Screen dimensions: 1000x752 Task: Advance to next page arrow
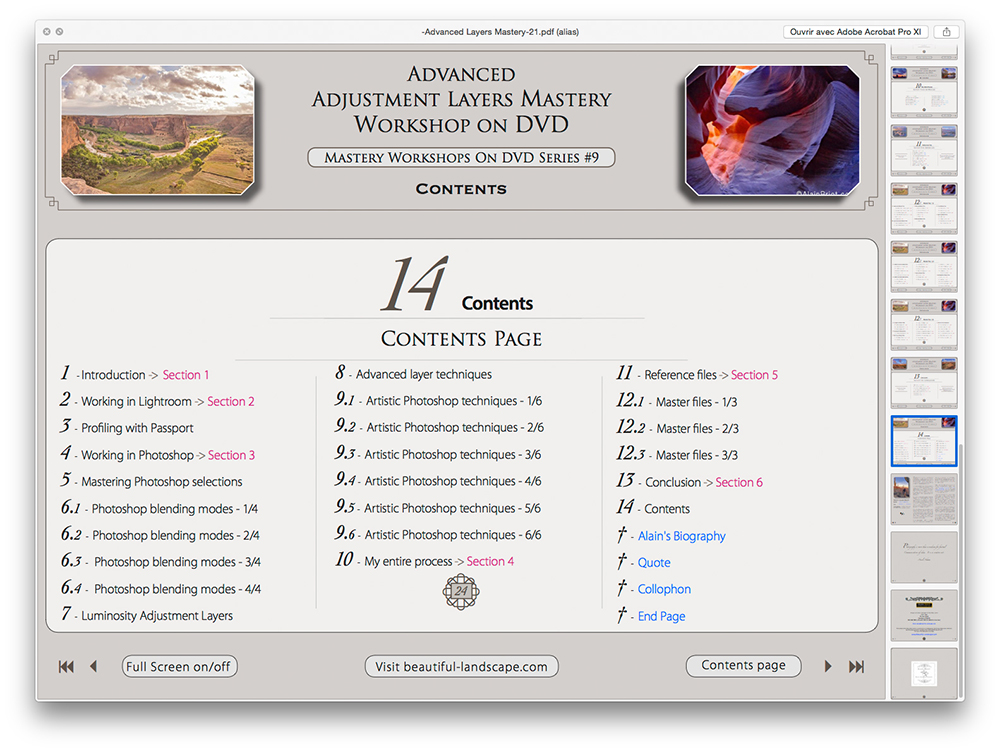(x=828, y=667)
